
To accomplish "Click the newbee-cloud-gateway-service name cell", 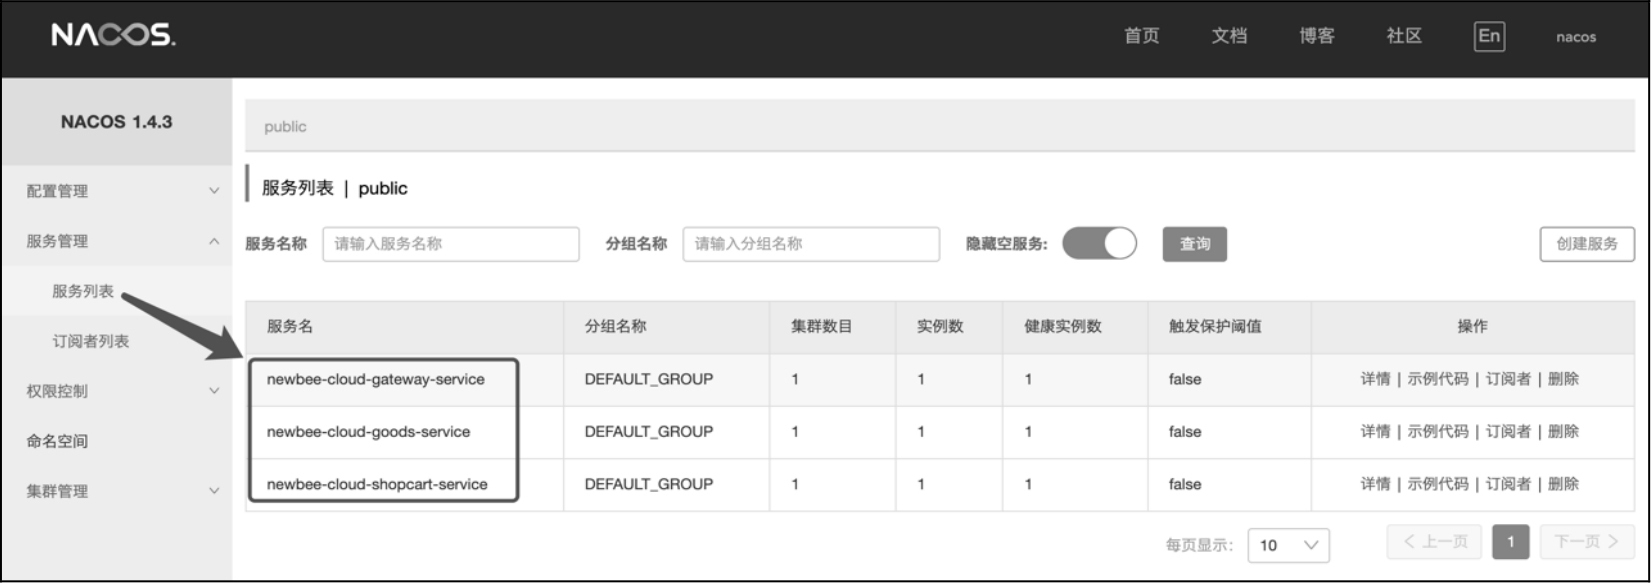I will (375, 379).
